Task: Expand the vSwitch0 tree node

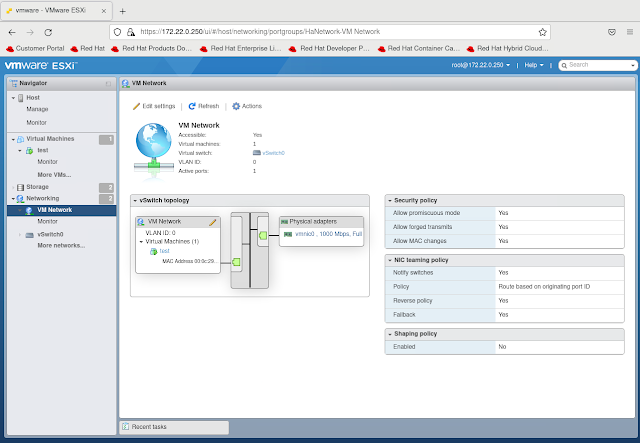Action: pyautogui.click(x=20, y=235)
